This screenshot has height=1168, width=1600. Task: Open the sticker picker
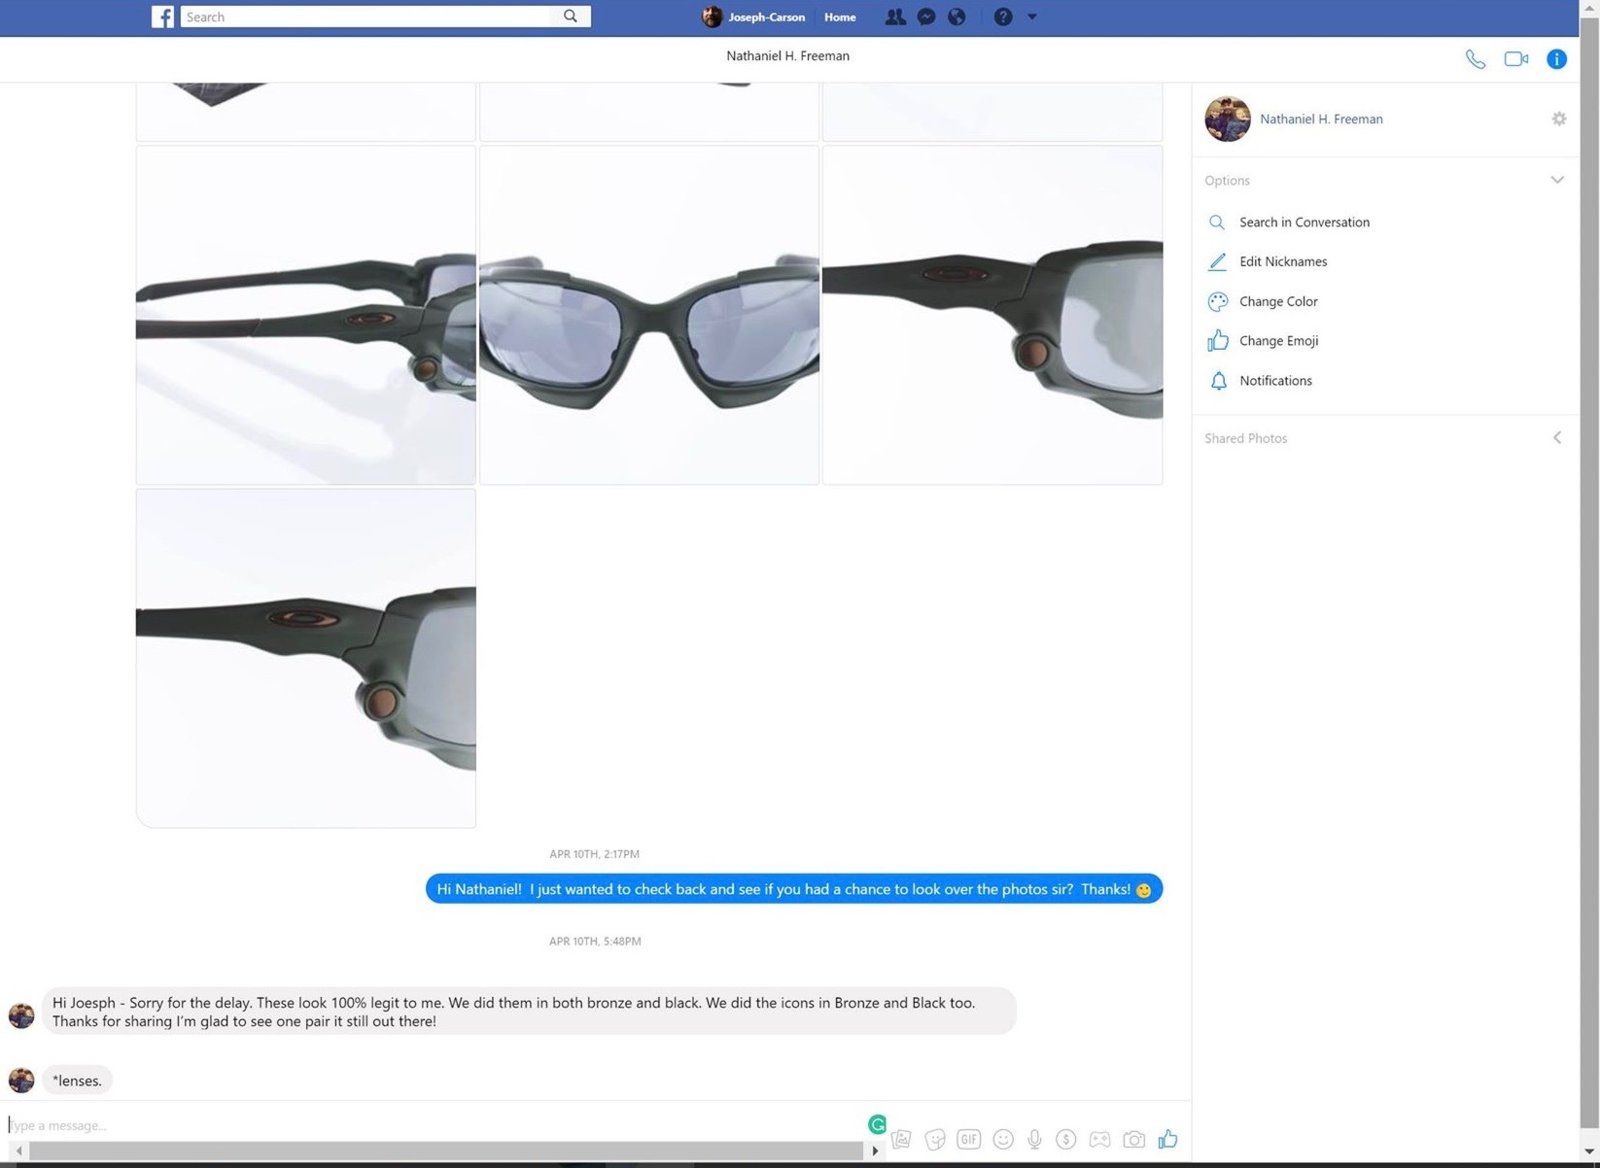tap(935, 1139)
